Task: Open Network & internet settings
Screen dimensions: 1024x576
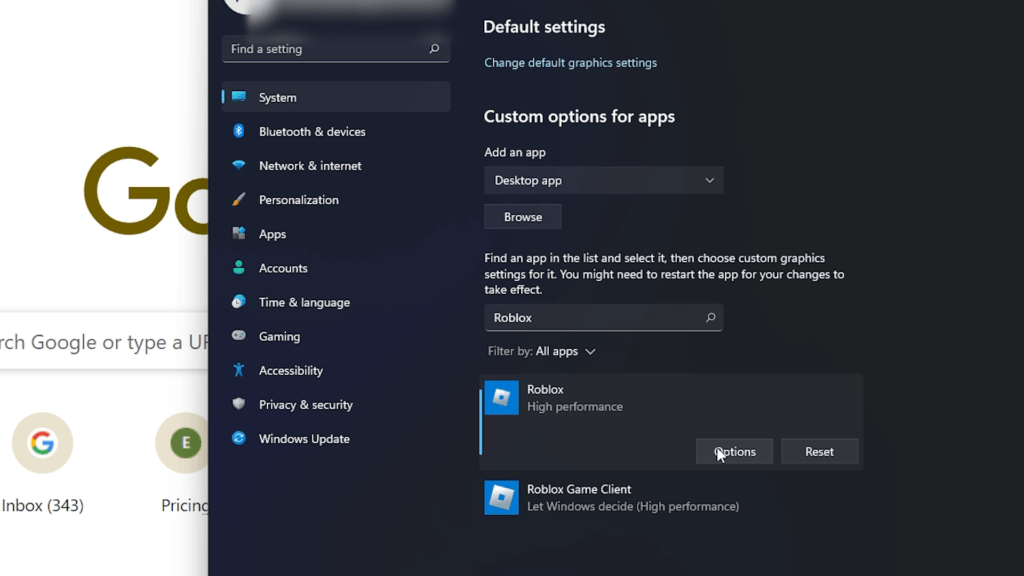Action: pyautogui.click(x=336, y=166)
